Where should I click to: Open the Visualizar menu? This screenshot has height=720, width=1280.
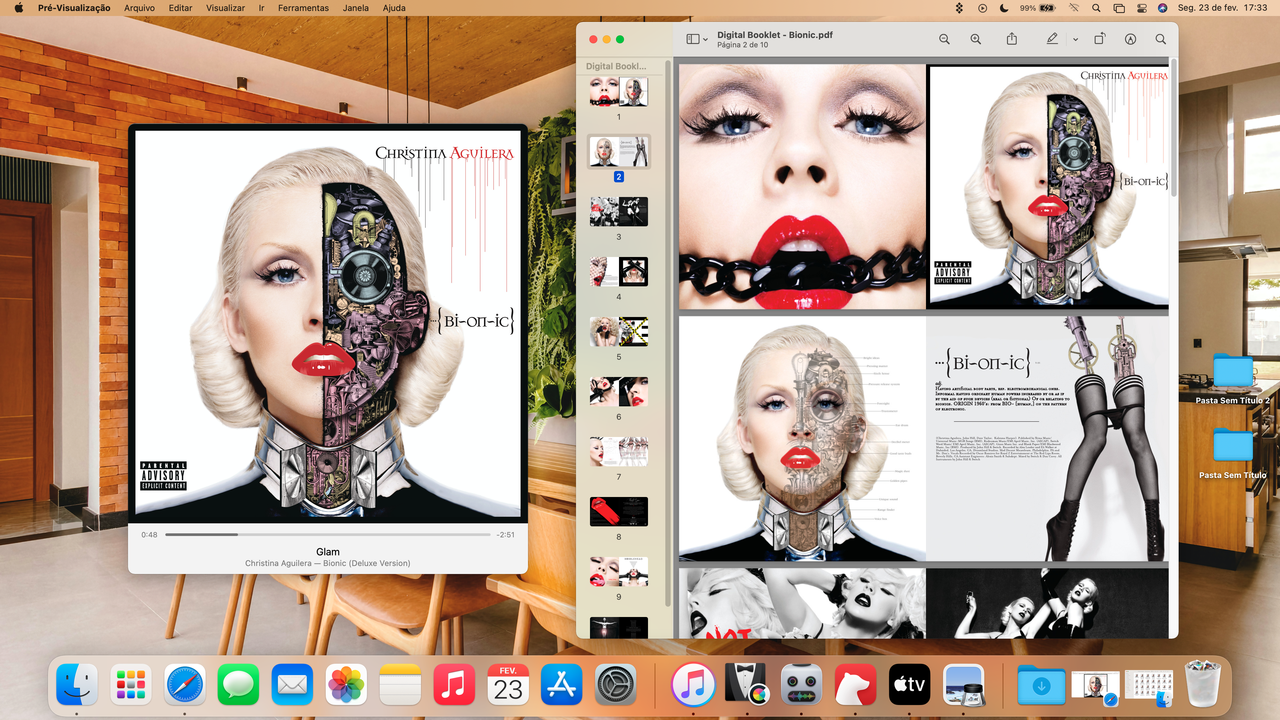(225, 7)
